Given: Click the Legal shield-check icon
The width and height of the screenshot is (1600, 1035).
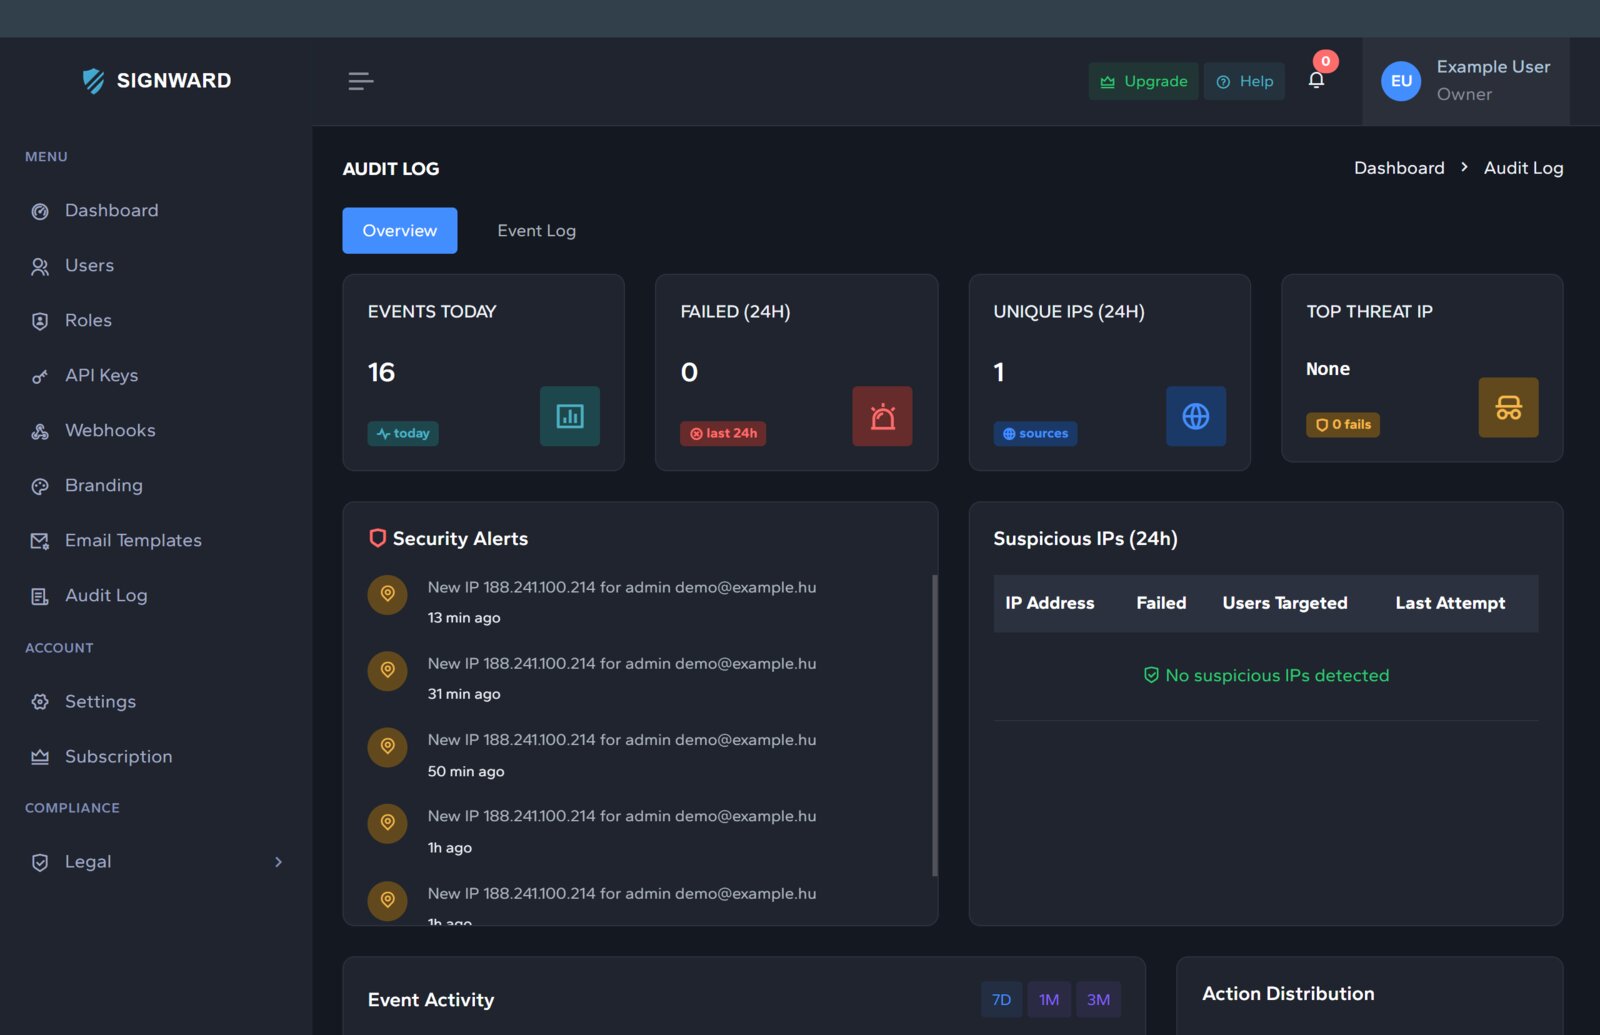Looking at the screenshot, I should pos(40,862).
